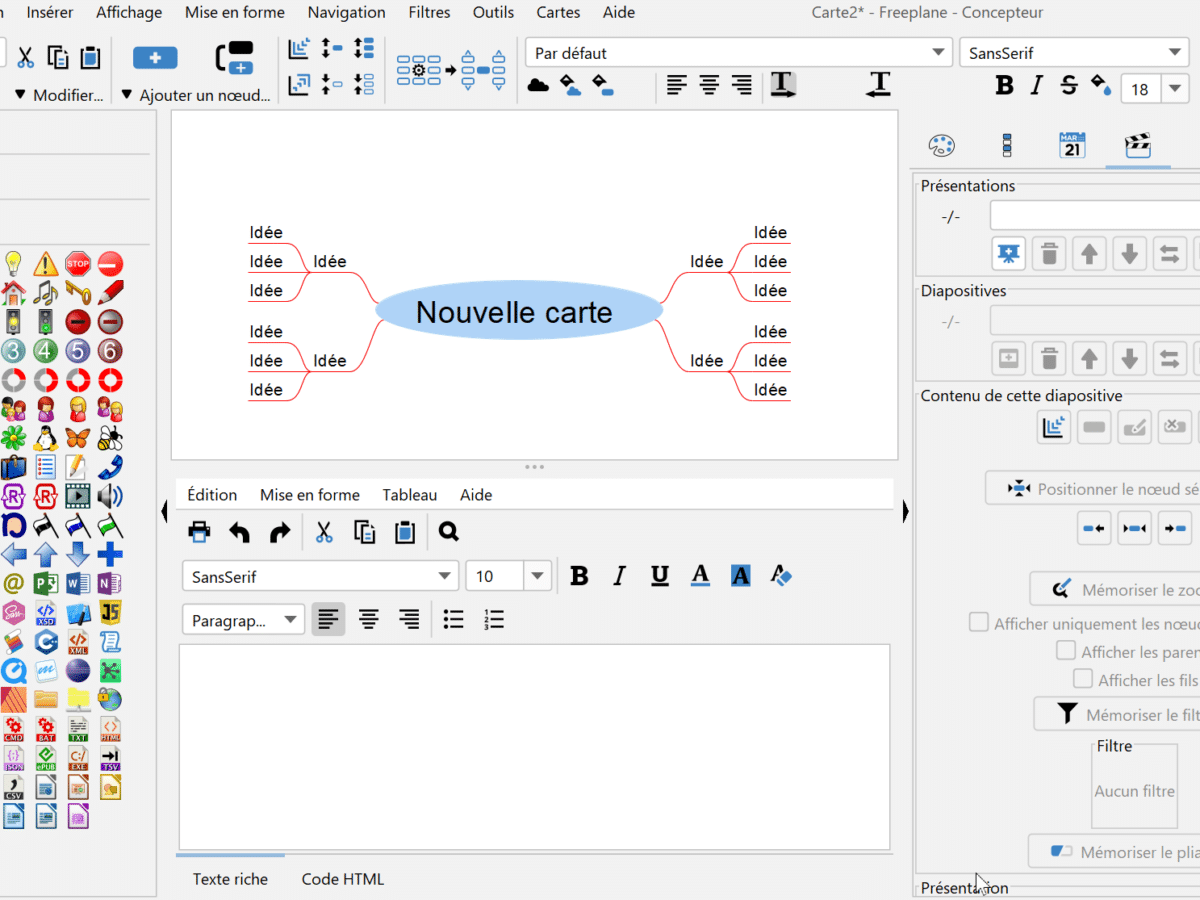This screenshot has height=900, width=1200.
Task: Click the magnifier search icon in editor
Action: (x=448, y=532)
